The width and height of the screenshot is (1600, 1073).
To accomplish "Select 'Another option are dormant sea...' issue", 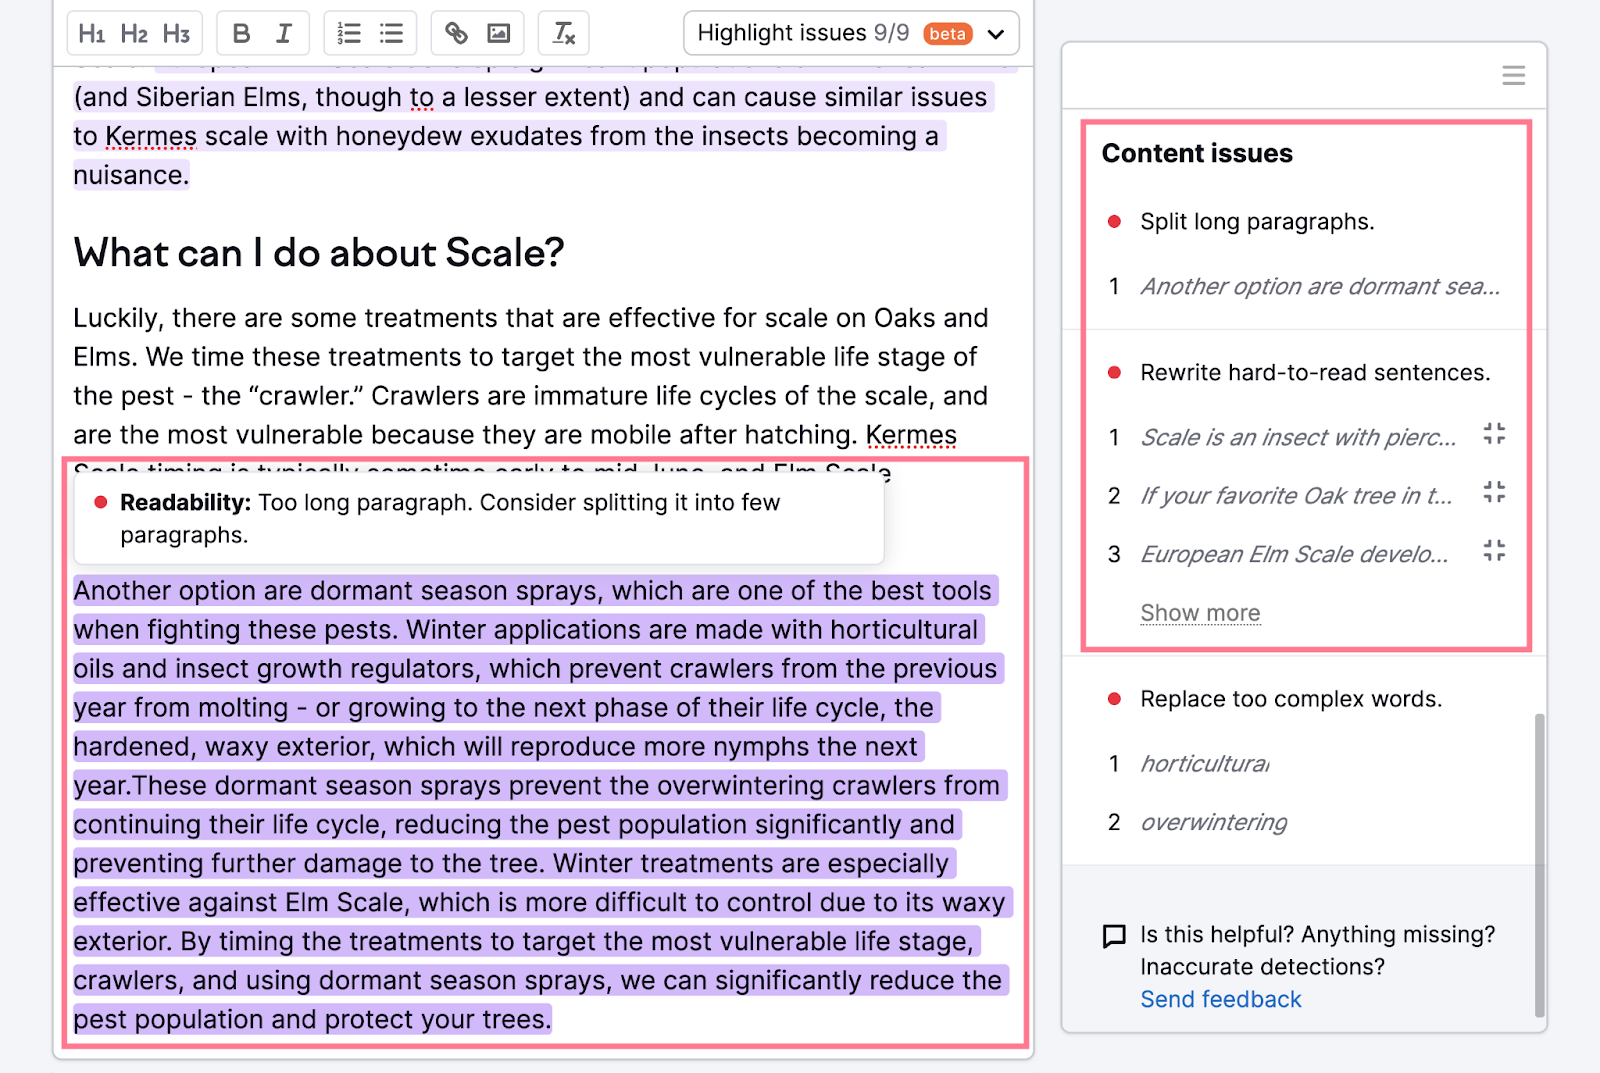I will pyautogui.click(x=1320, y=287).
